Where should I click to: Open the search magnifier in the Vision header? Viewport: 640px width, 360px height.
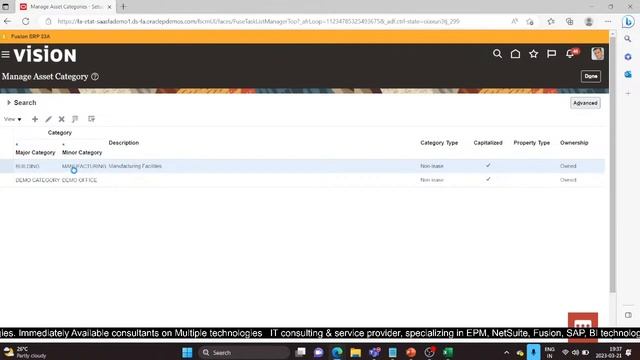497,54
